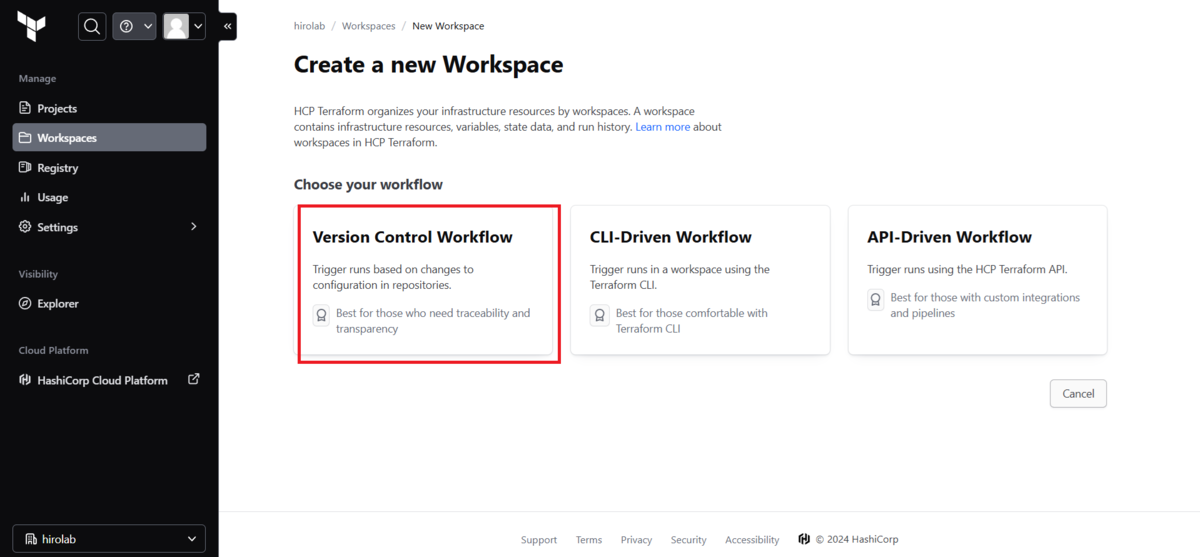Choose API-Driven Workflow card
The height and width of the screenshot is (557, 1200).
(x=977, y=280)
